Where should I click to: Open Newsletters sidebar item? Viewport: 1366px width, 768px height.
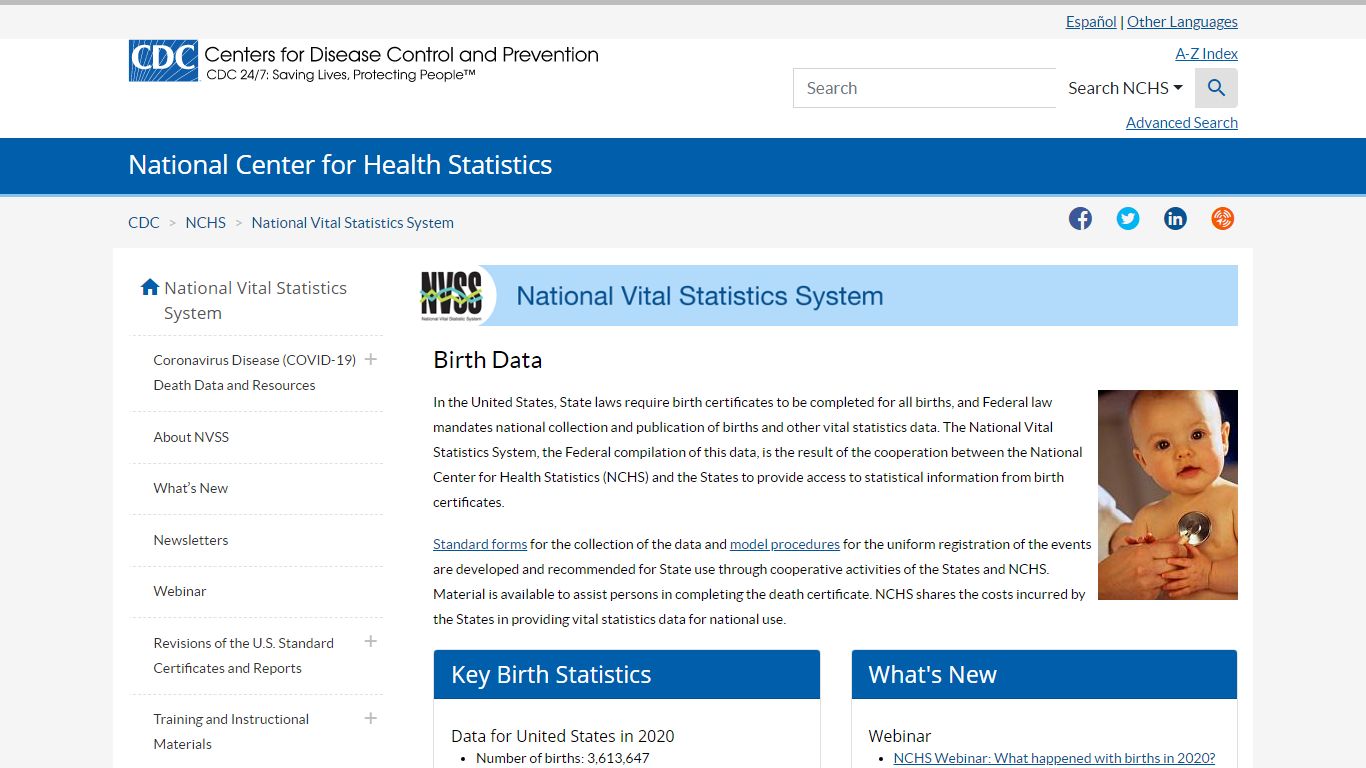click(191, 540)
